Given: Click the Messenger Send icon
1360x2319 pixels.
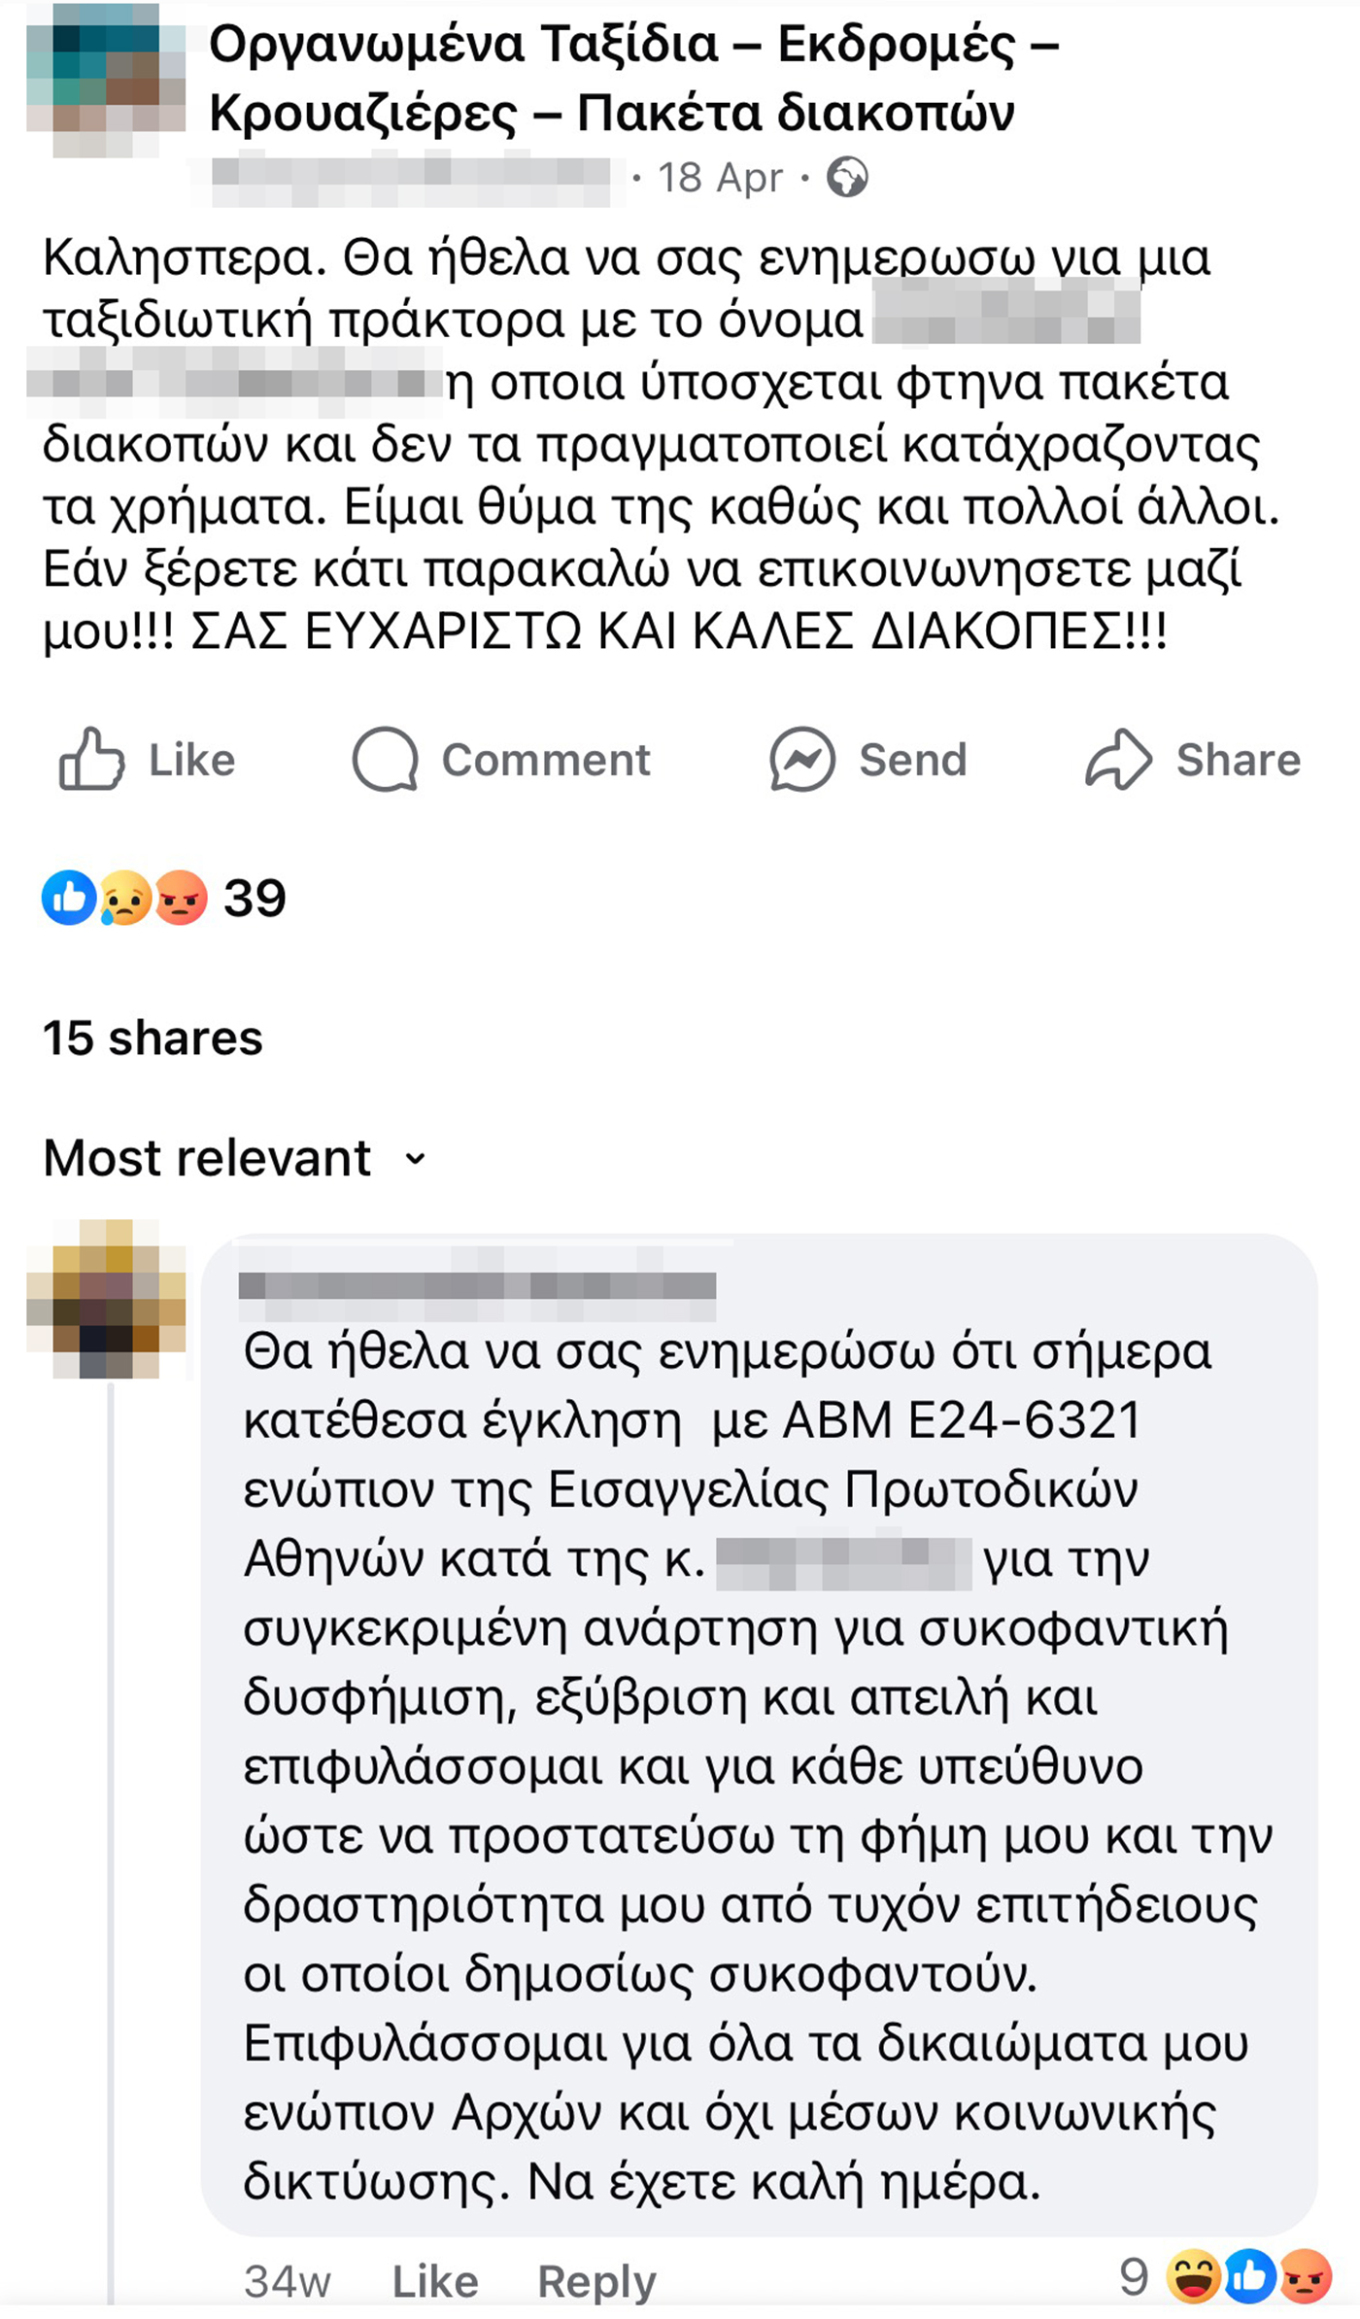Looking at the screenshot, I should click(x=802, y=759).
